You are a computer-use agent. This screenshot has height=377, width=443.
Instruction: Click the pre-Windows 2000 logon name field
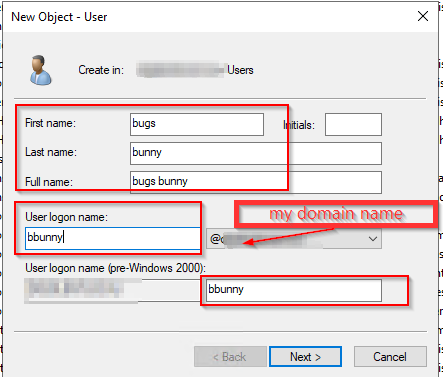point(294,290)
